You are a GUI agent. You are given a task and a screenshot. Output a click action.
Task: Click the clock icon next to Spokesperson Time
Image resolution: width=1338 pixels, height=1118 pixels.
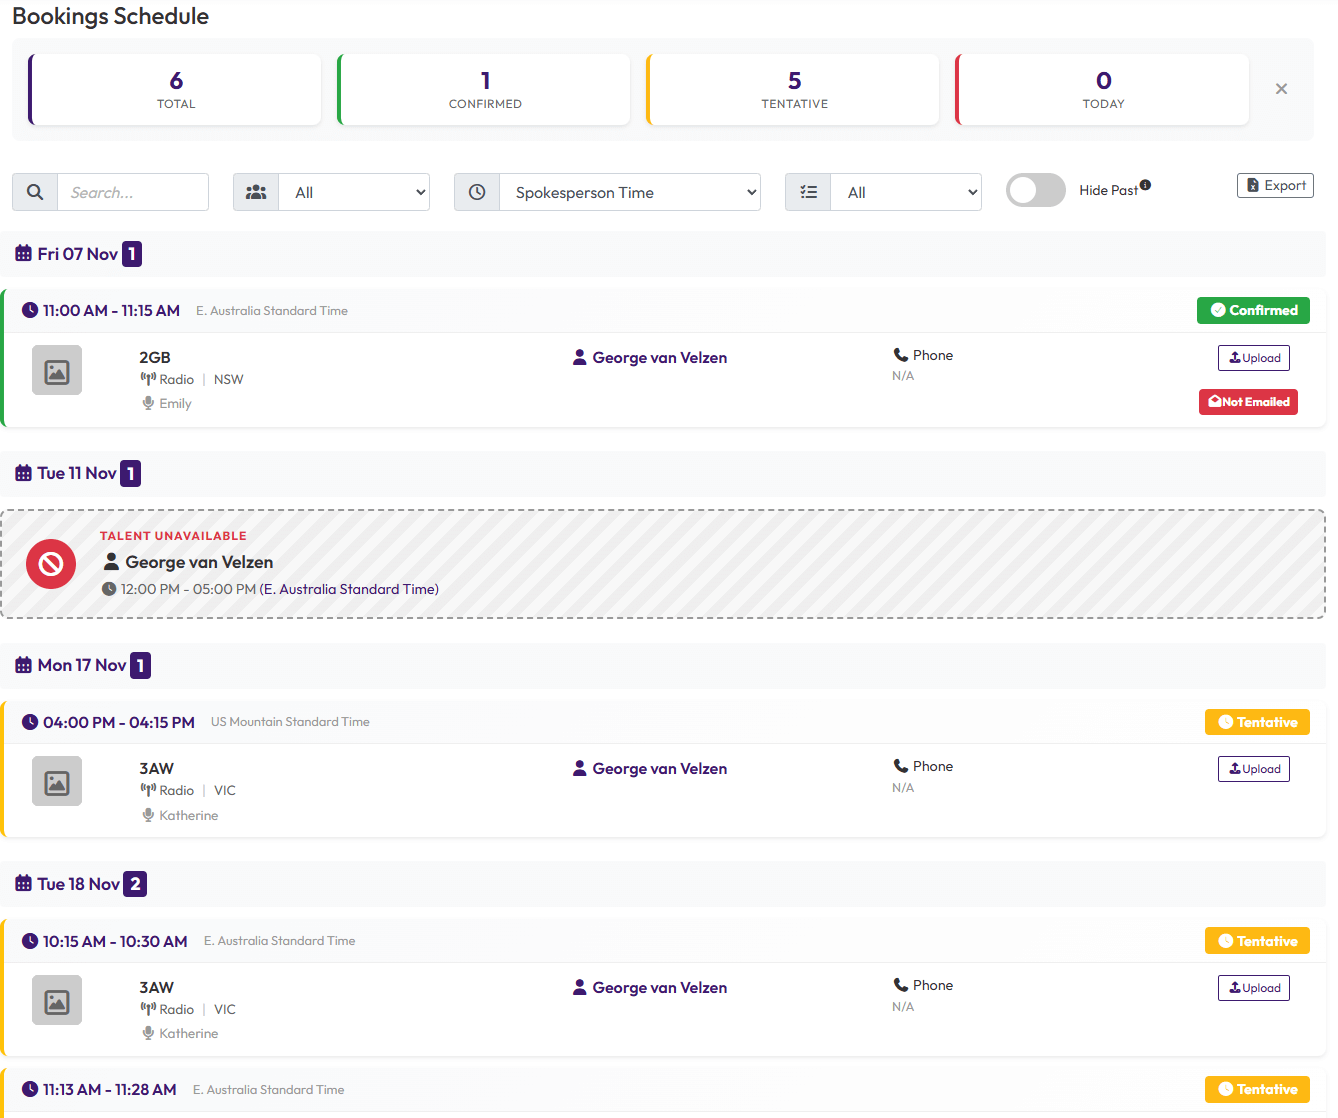pyautogui.click(x=477, y=191)
